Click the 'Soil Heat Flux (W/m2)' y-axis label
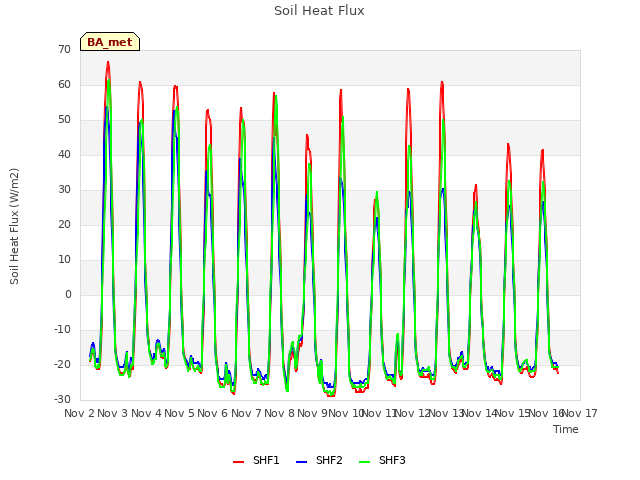The height and width of the screenshot is (480, 640). click(14, 226)
